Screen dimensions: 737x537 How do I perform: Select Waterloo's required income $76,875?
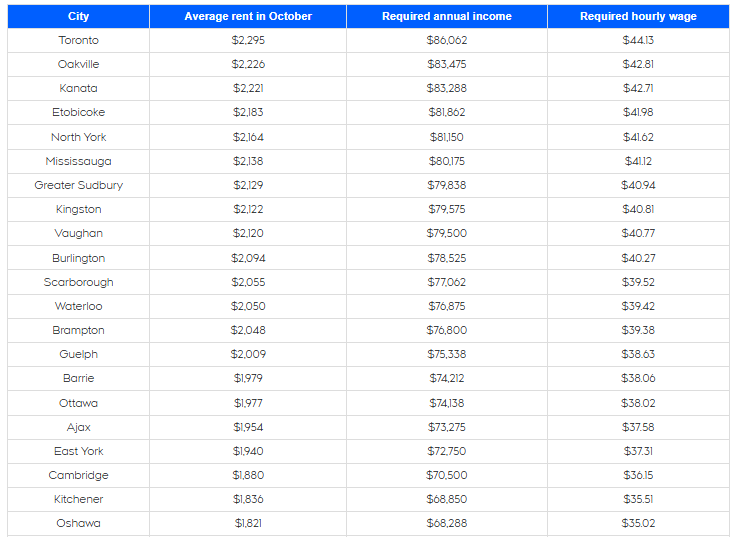(447, 306)
